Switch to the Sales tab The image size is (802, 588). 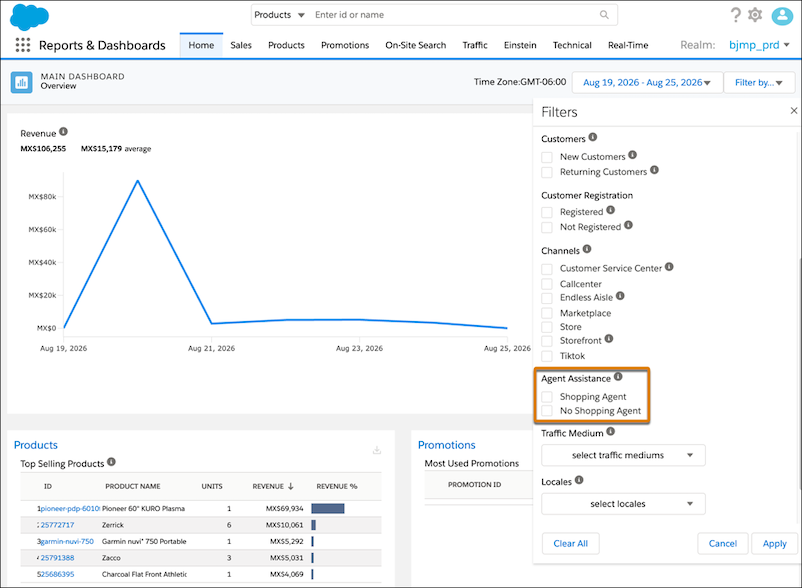tap(241, 45)
